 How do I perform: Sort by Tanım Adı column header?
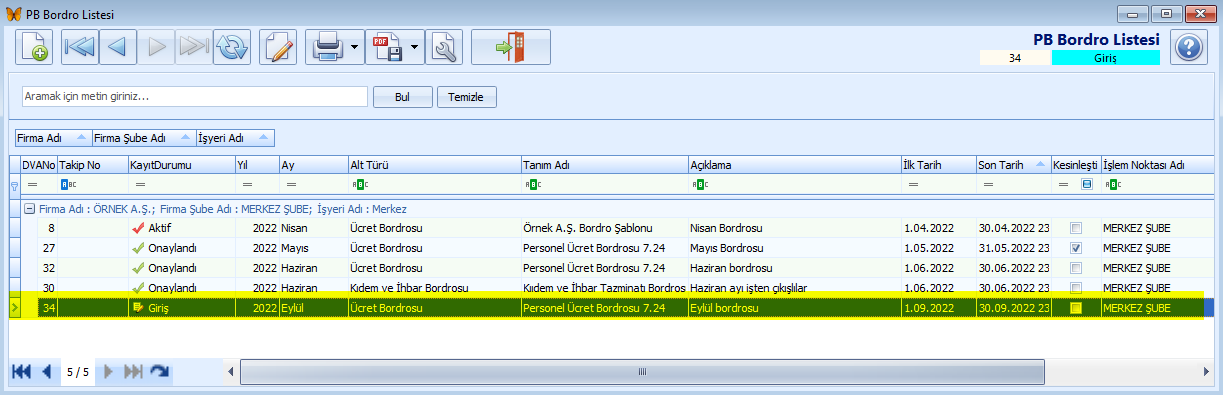coord(603,164)
